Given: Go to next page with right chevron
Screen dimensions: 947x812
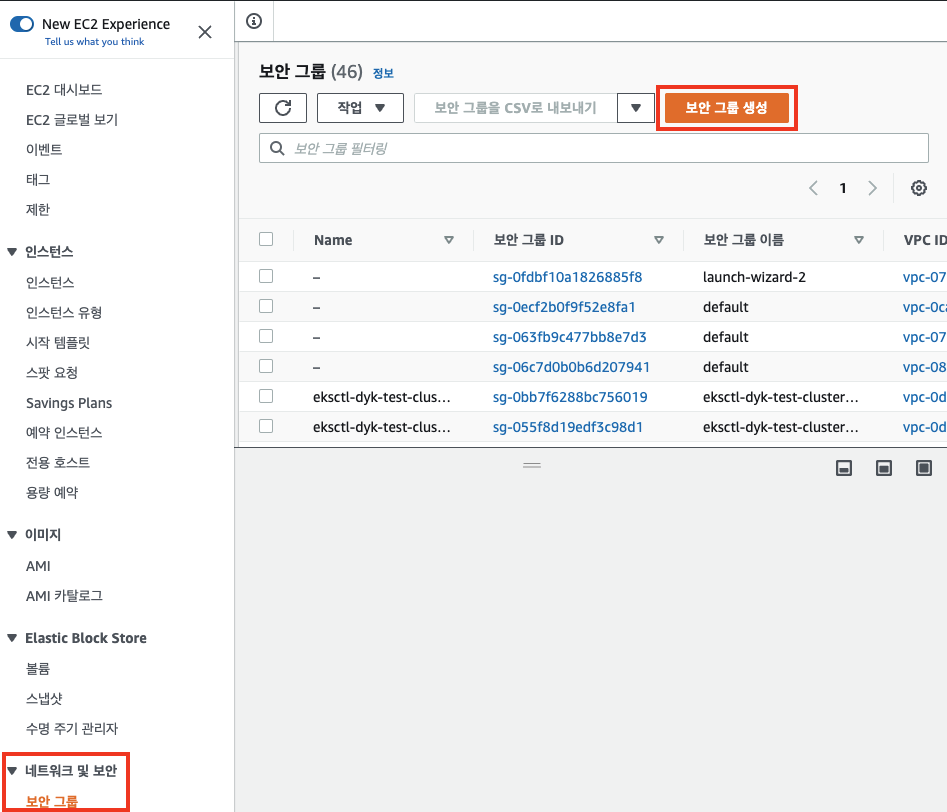Looking at the screenshot, I should tap(872, 188).
